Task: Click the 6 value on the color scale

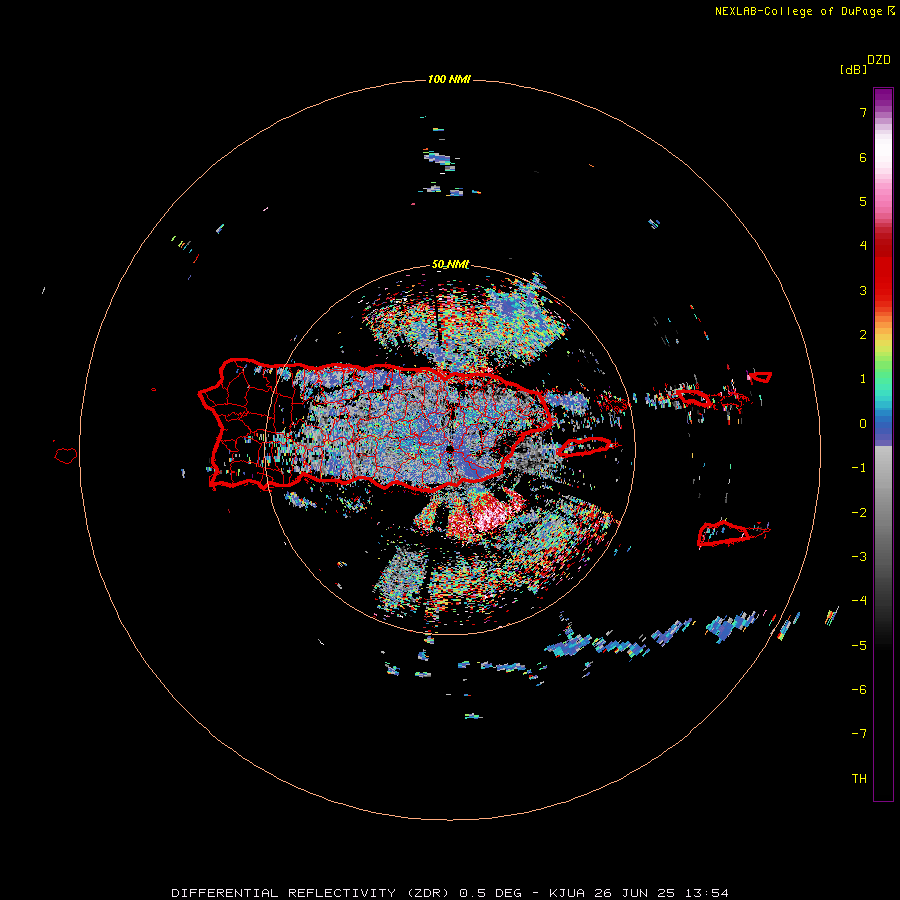Action: click(x=863, y=157)
